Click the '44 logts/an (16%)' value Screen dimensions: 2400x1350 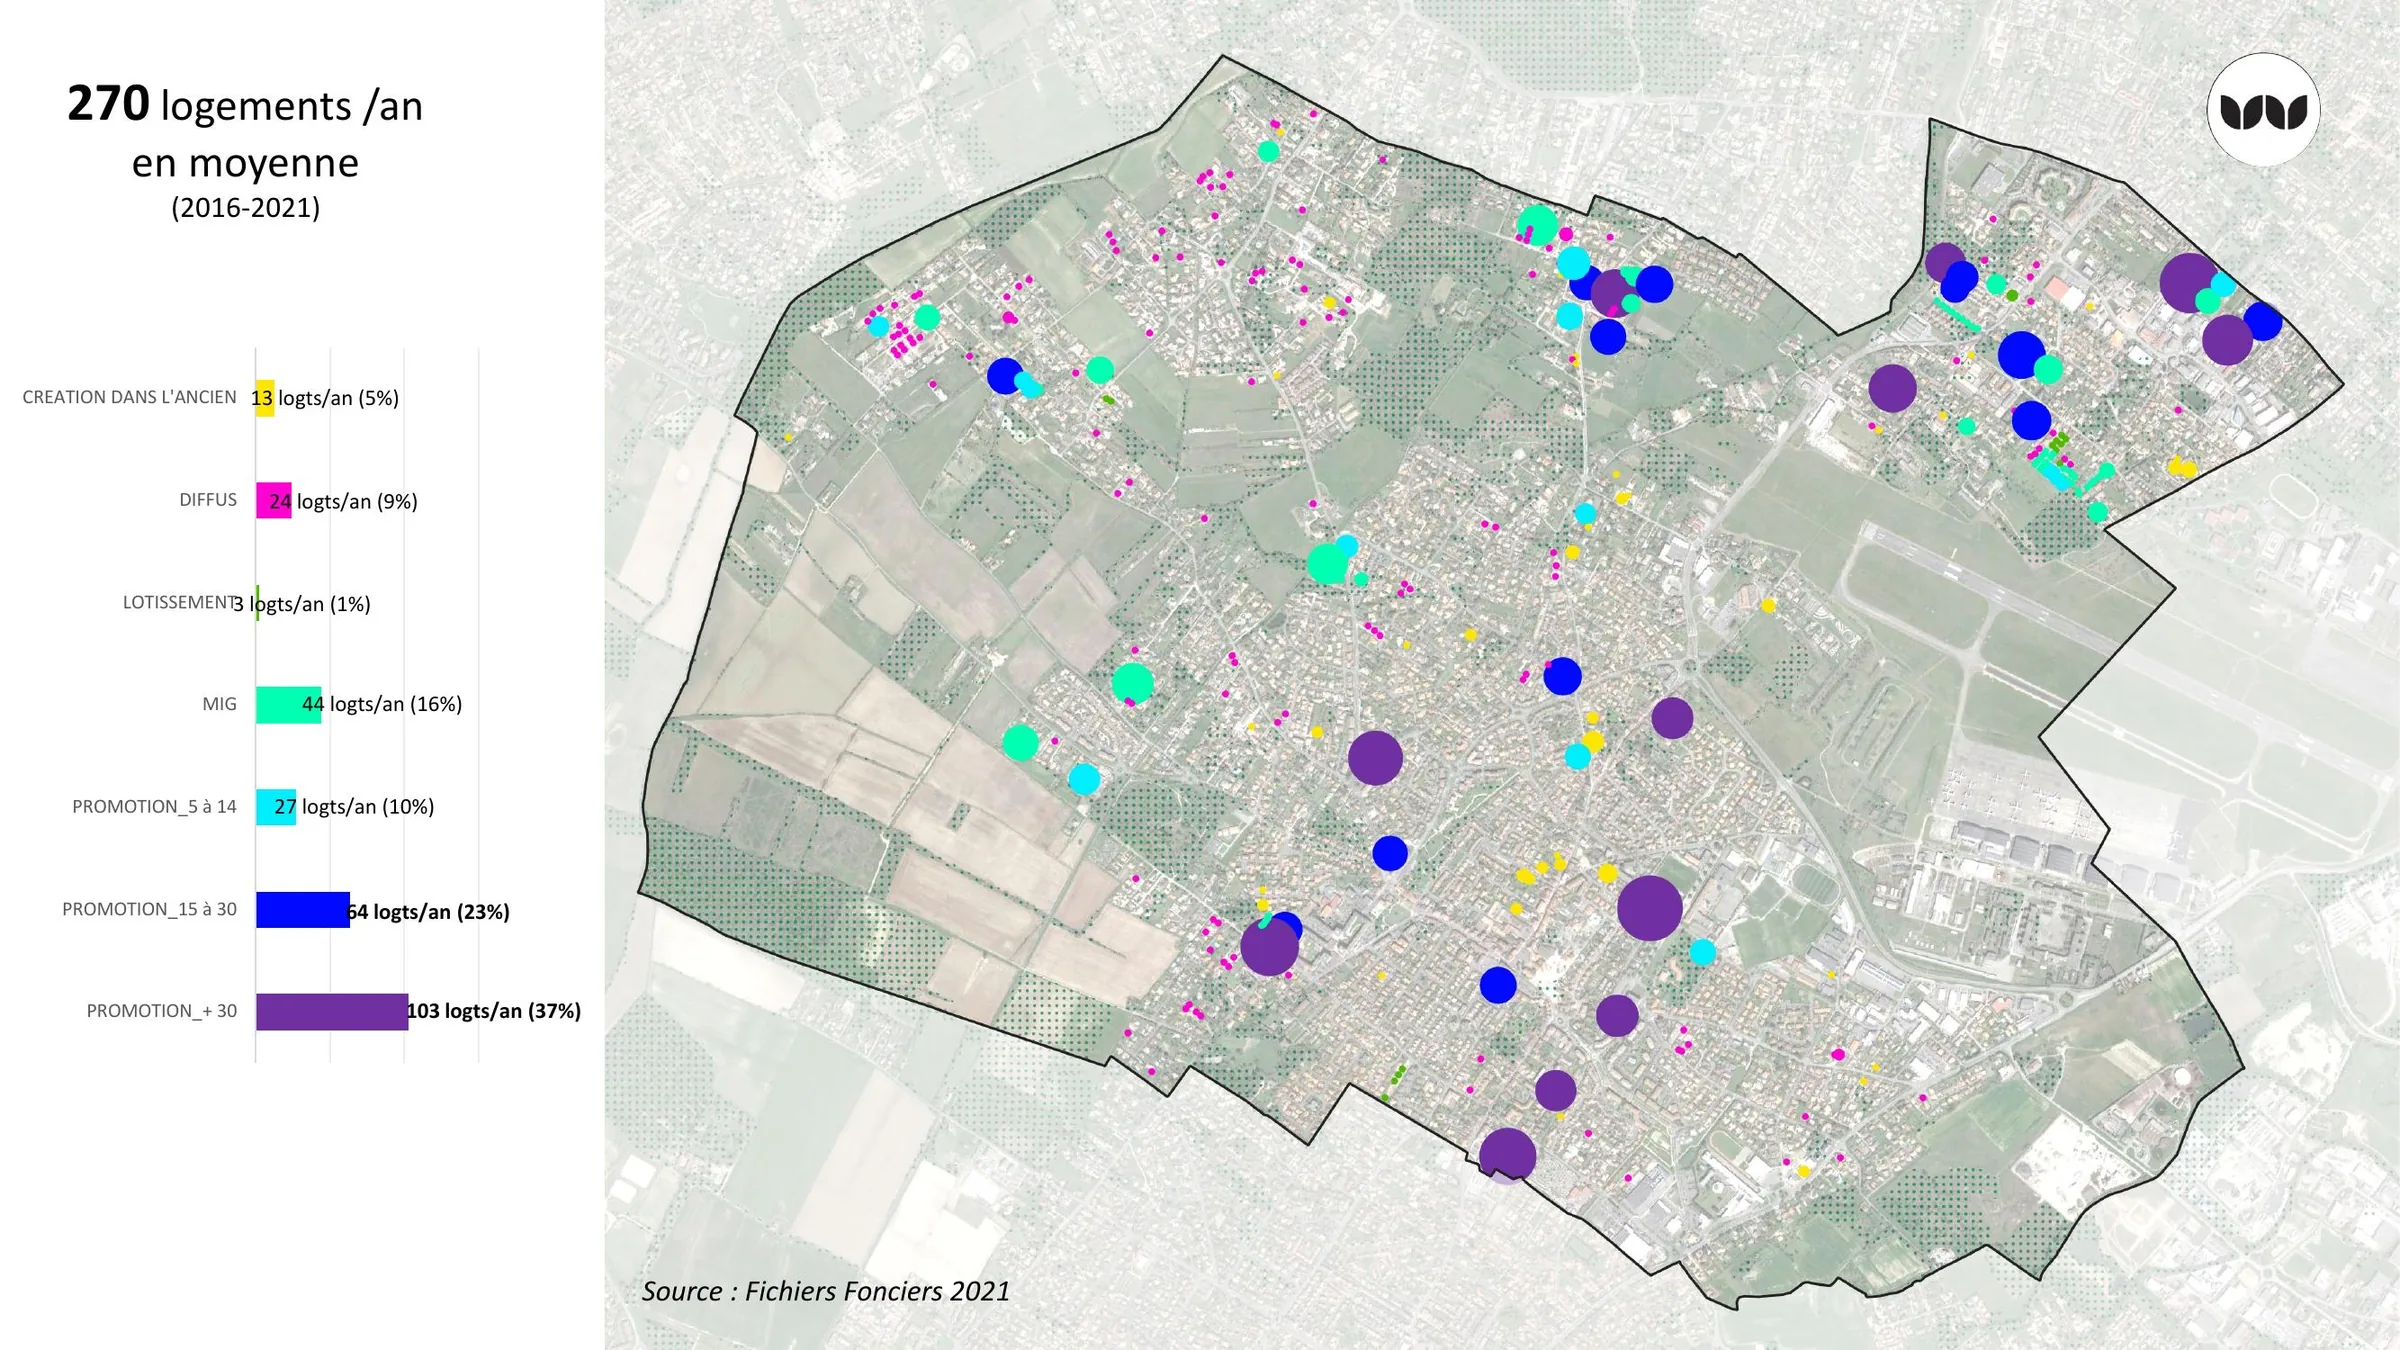tap(382, 704)
